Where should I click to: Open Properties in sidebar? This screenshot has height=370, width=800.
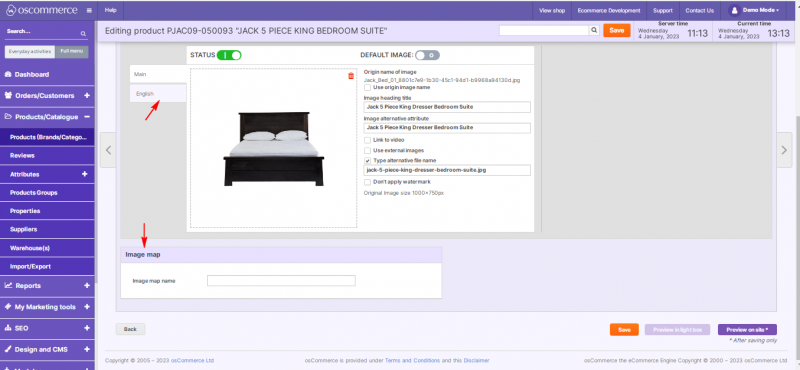pyautogui.click(x=47, y=211)
